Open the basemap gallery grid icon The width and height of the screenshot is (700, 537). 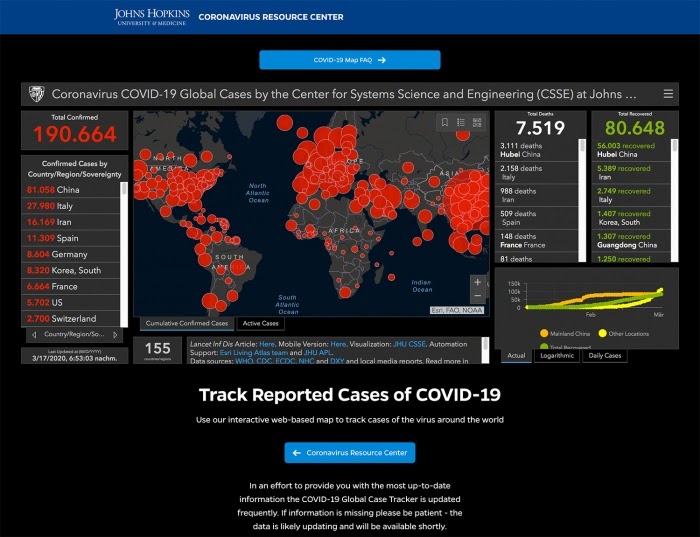477,122
